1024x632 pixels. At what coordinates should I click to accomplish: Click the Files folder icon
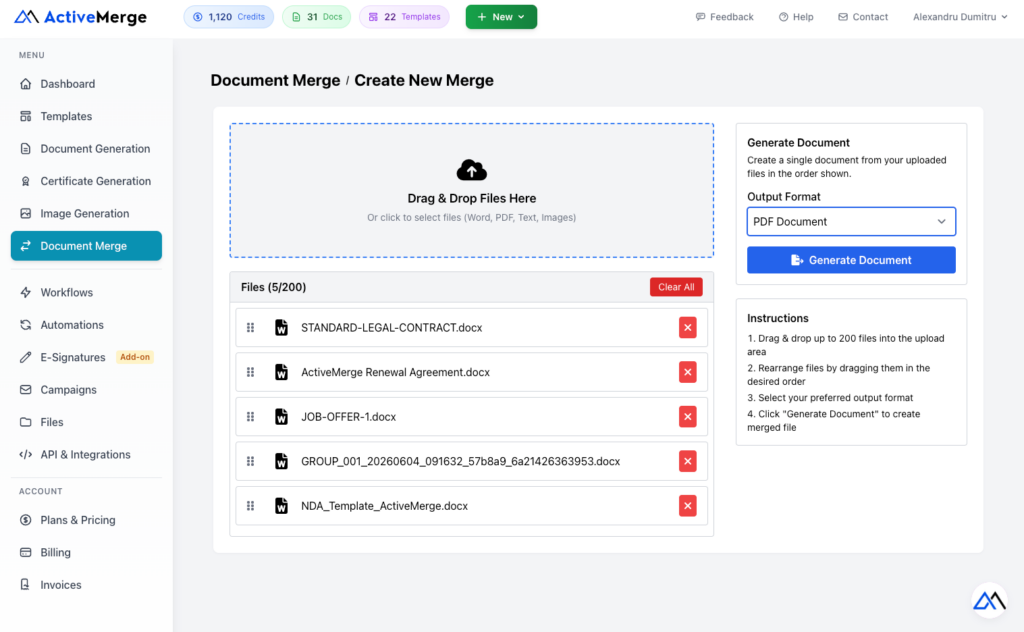[25, 422]
